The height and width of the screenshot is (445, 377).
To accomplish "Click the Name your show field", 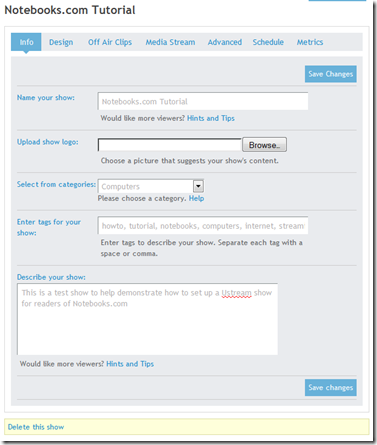I will pos(203,101).
